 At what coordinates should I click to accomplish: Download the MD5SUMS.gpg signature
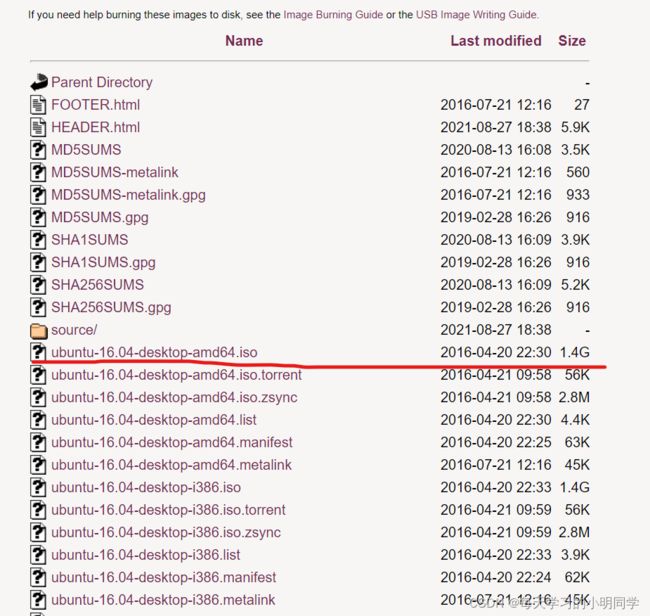click(99, 217)
